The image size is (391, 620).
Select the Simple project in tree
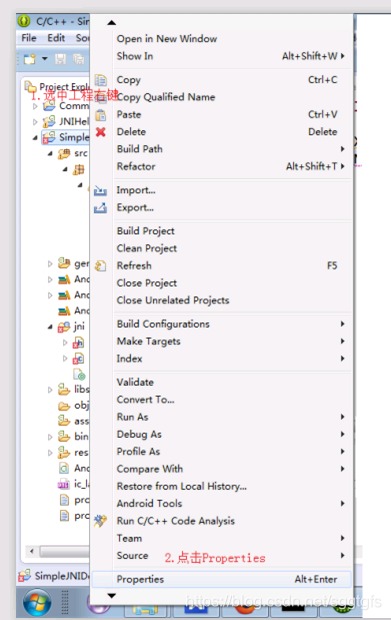point(66,137)
